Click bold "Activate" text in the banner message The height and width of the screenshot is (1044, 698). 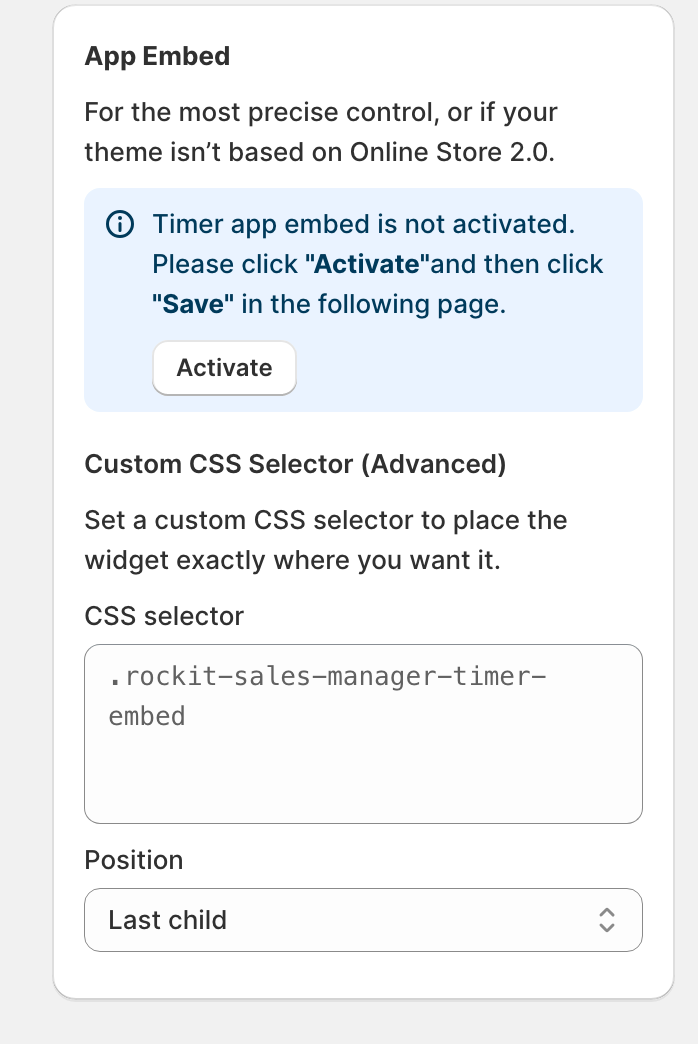[367, 264]
